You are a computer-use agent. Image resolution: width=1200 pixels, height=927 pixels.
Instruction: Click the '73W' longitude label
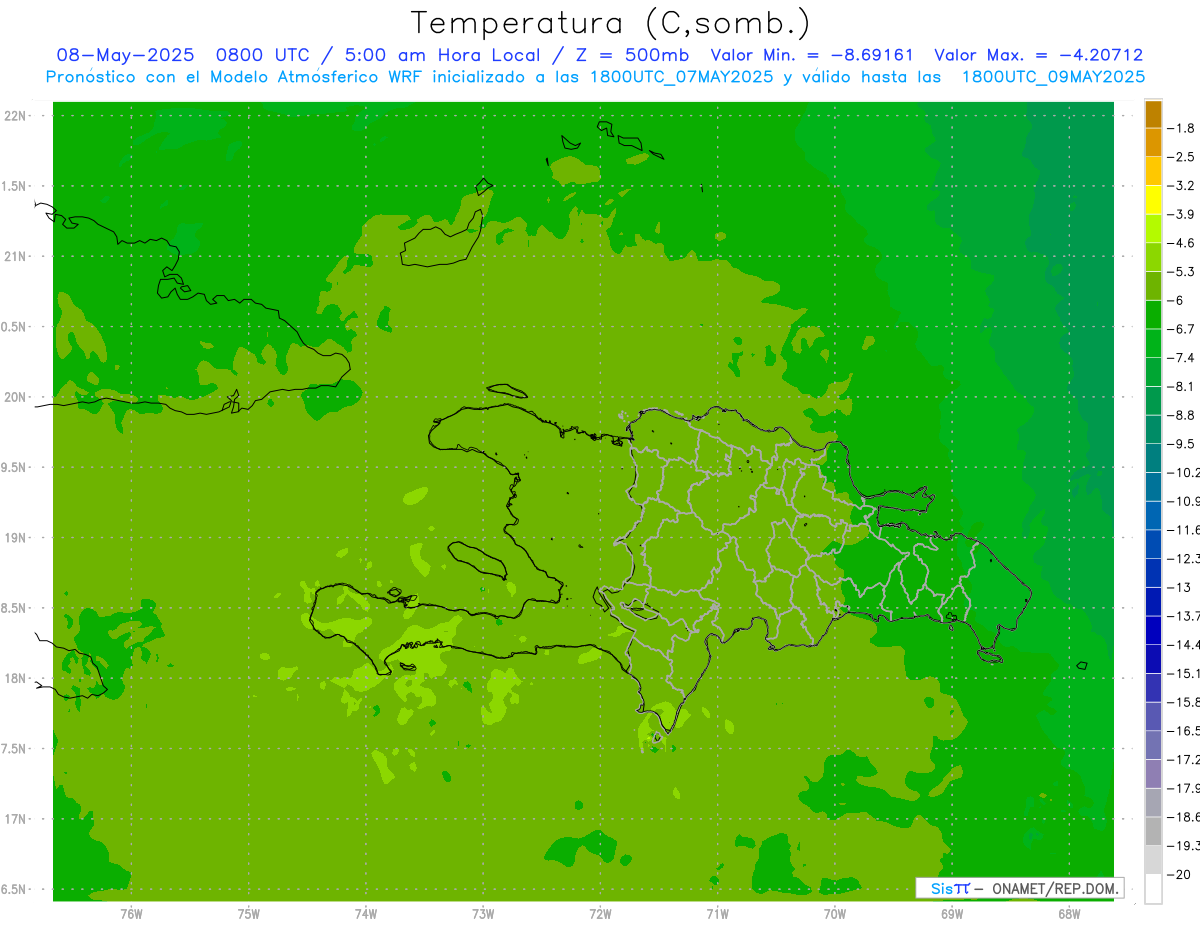(x=483, y=914)
